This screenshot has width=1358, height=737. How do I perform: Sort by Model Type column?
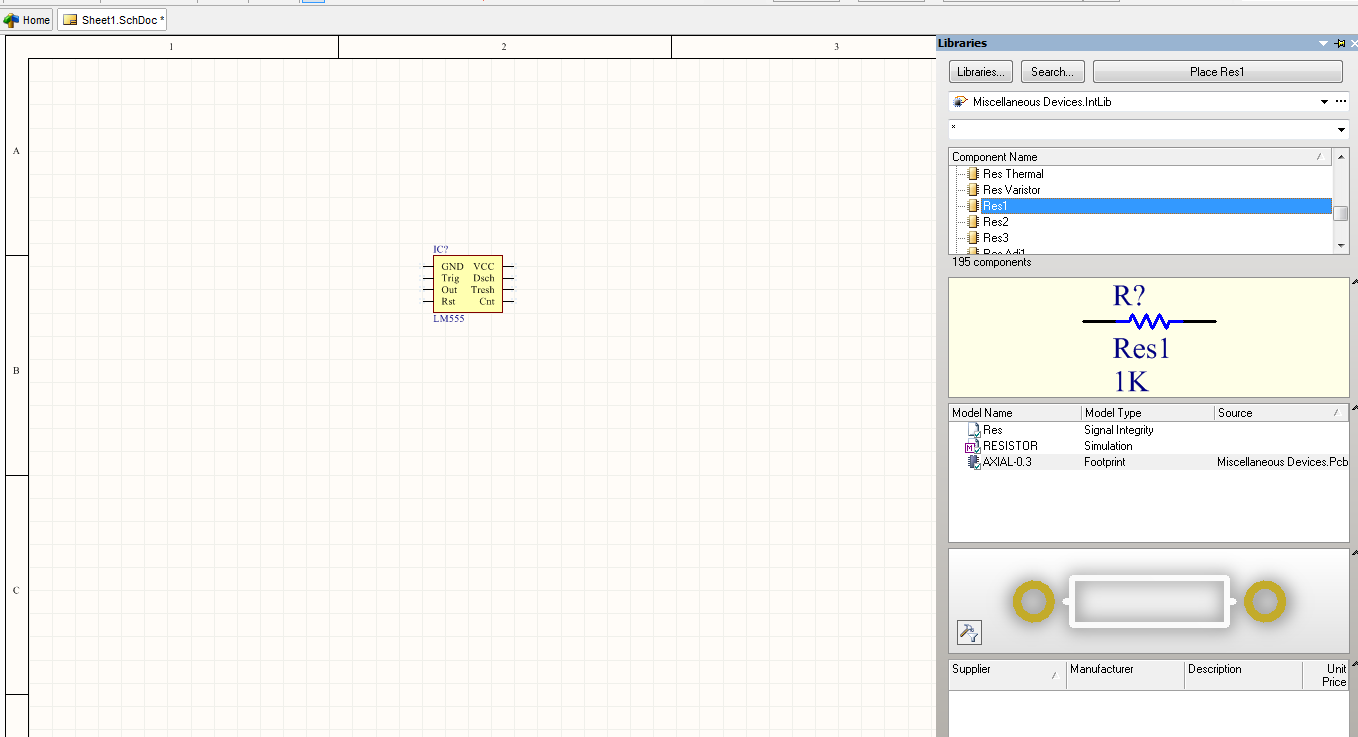1148,413
